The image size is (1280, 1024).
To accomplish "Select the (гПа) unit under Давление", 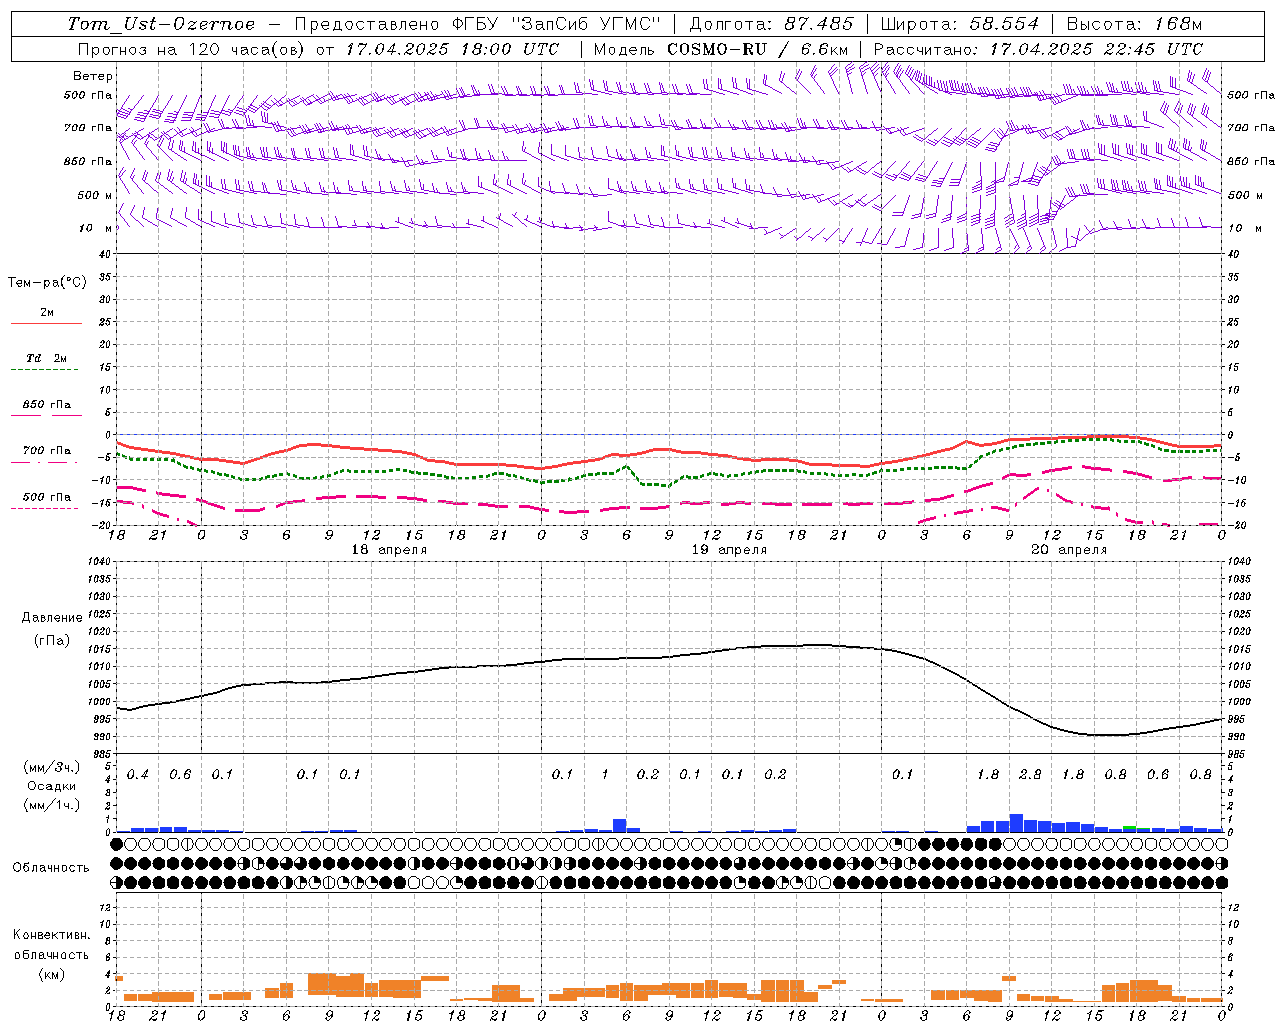I will click(x=52, y=640).
